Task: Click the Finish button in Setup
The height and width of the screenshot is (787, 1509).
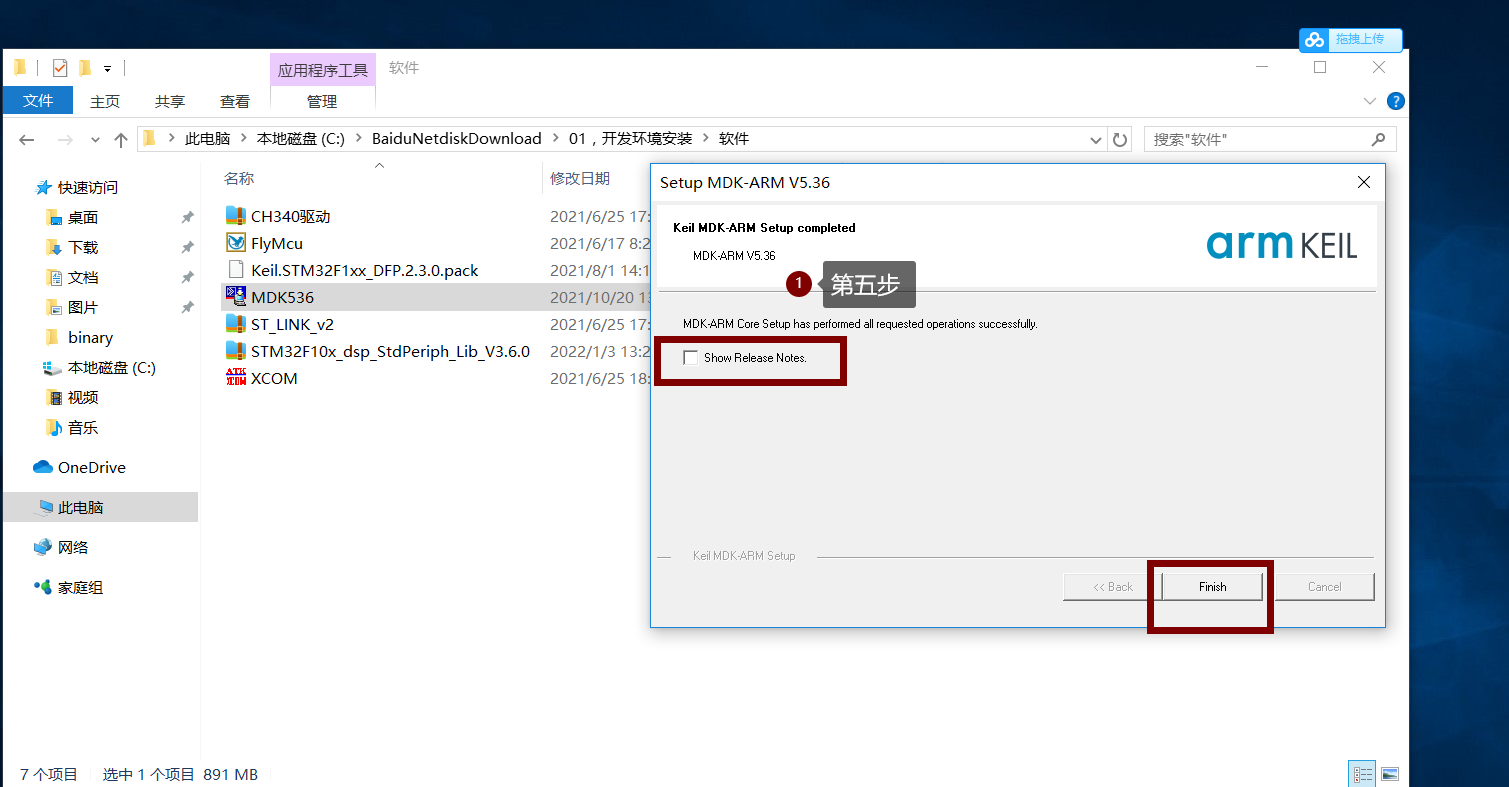Action: [1212, 587]
